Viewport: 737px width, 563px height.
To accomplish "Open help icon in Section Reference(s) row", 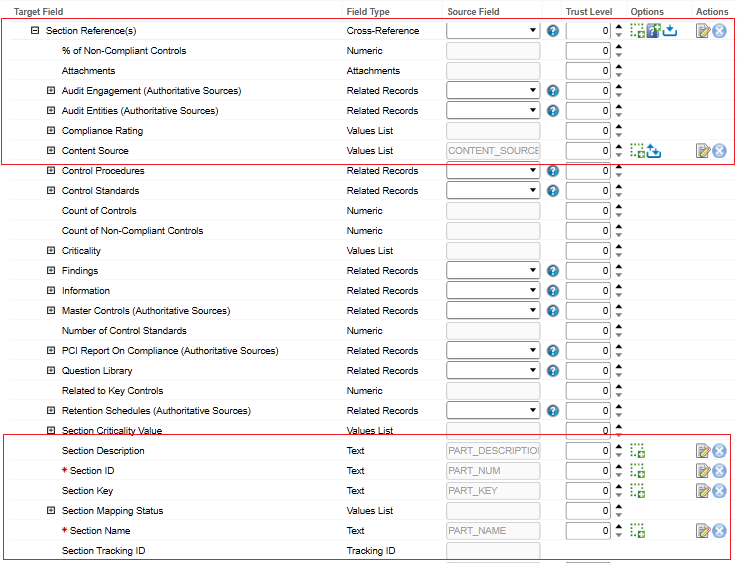I will coord(553,31).
